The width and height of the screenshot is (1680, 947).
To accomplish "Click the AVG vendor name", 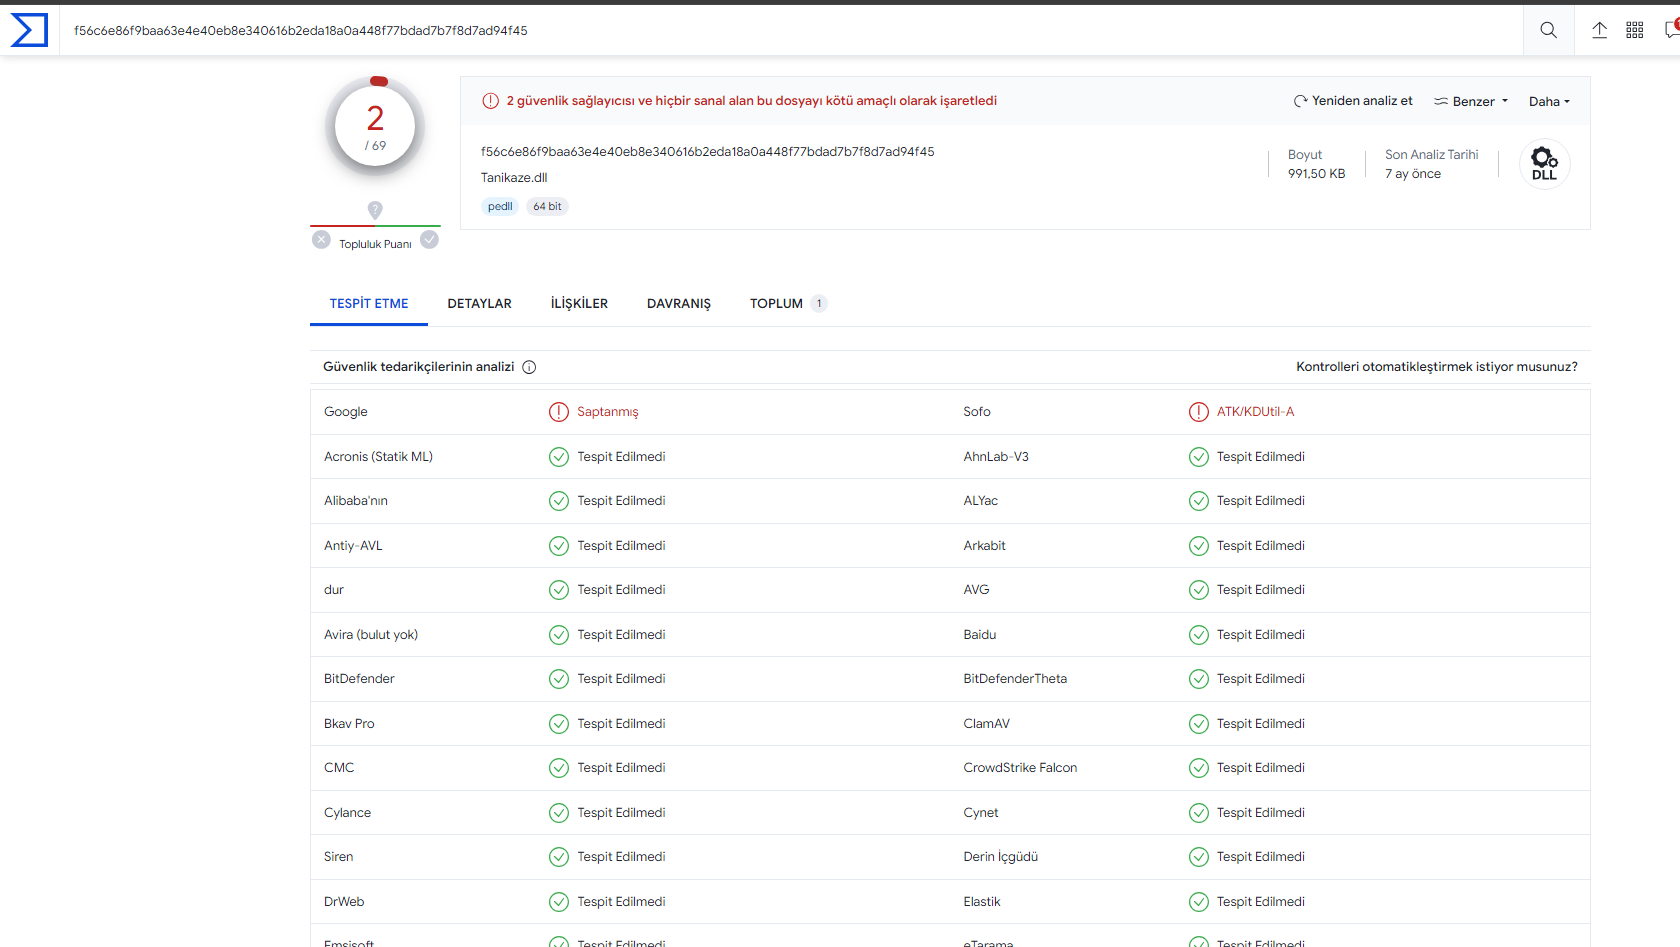I will tap(976, 590).
